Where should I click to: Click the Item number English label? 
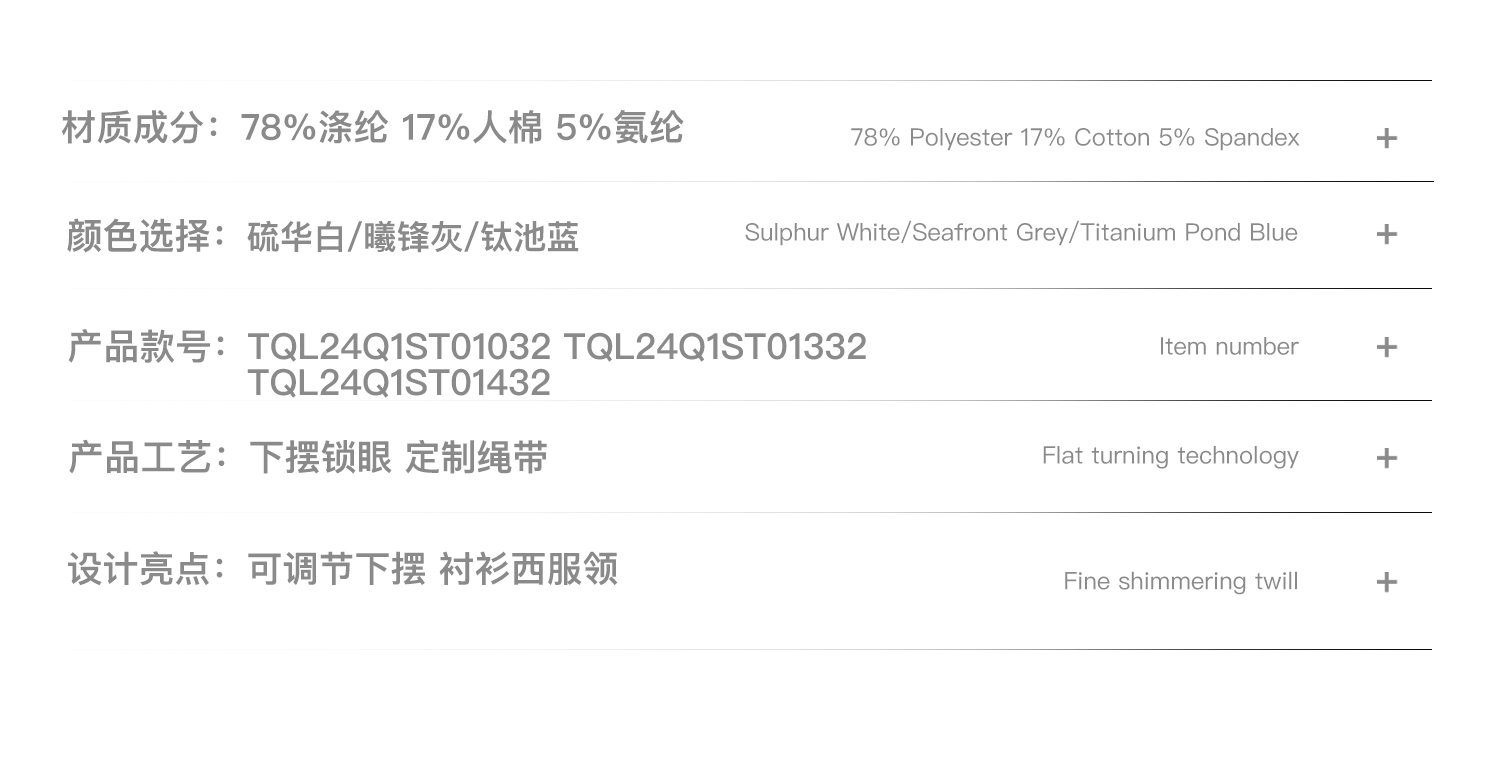1228,347
